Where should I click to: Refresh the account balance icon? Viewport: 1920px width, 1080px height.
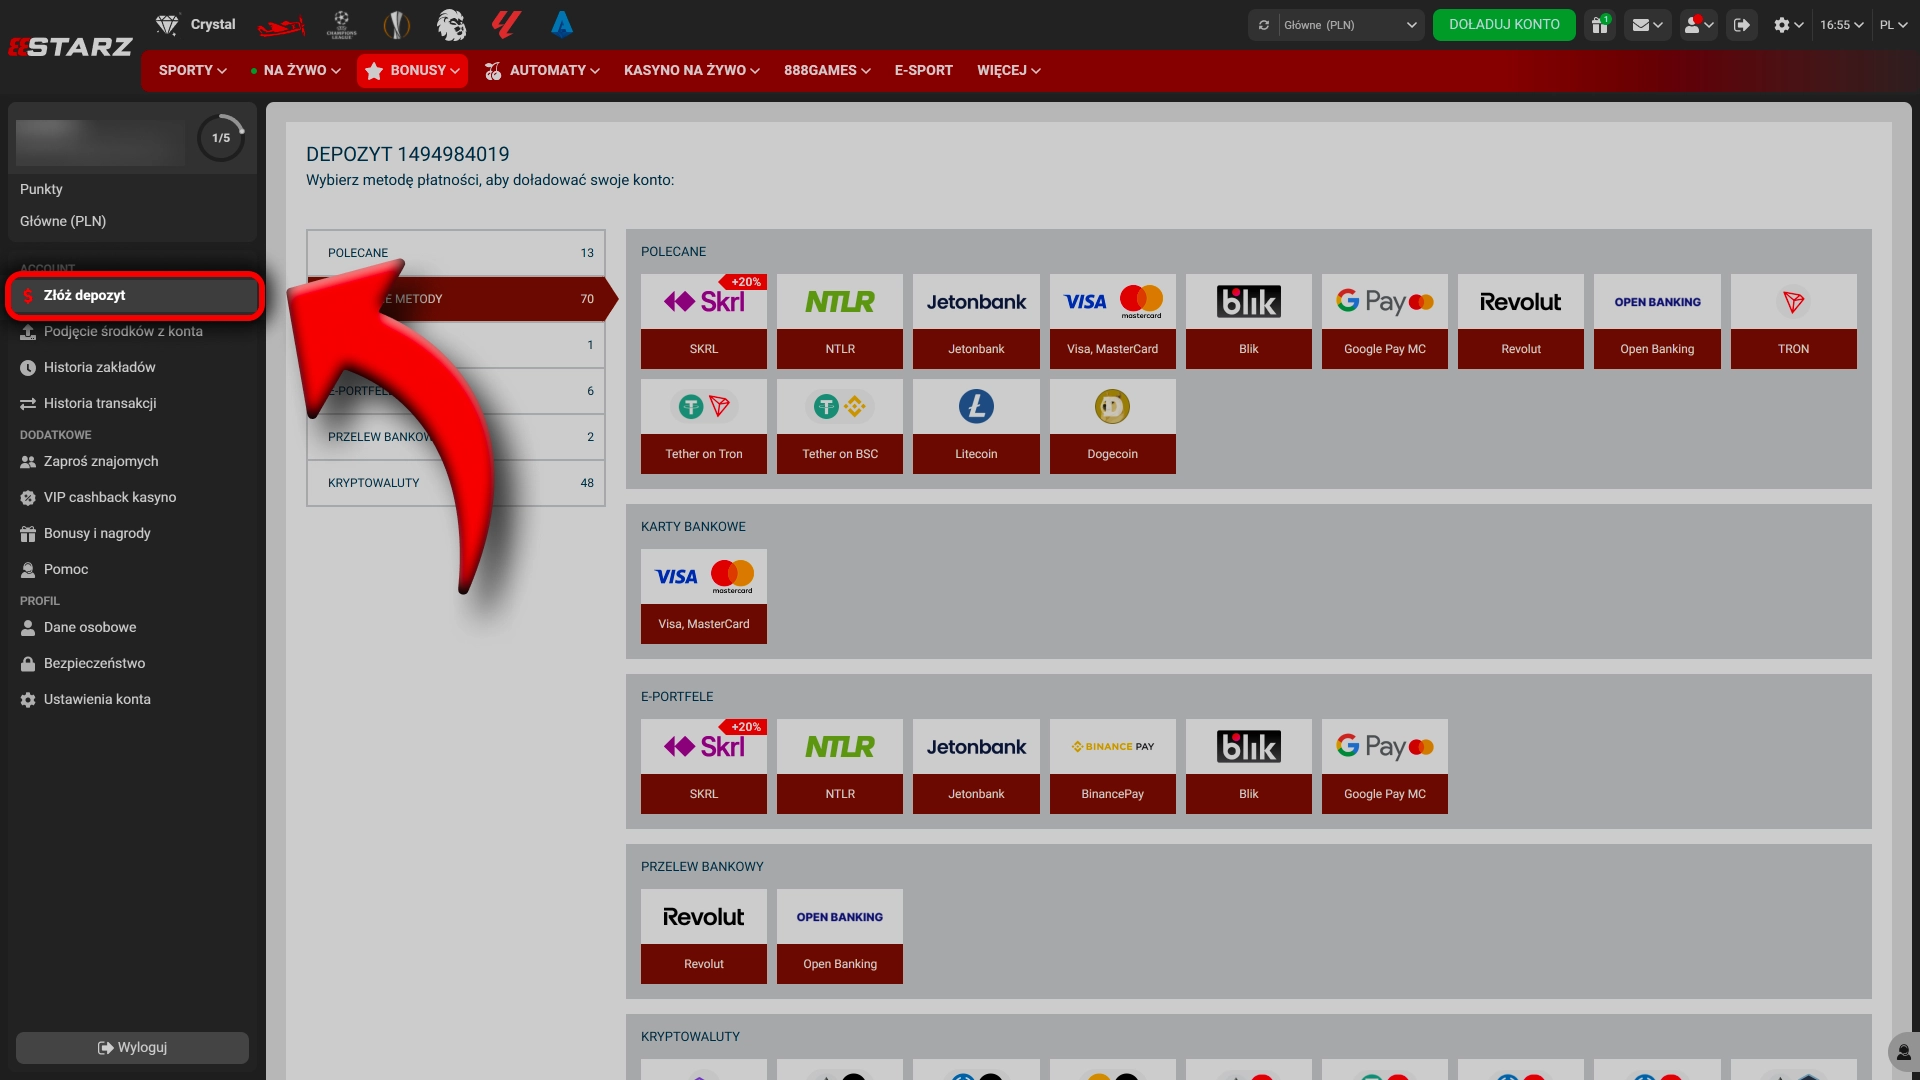pos(1264,25)
